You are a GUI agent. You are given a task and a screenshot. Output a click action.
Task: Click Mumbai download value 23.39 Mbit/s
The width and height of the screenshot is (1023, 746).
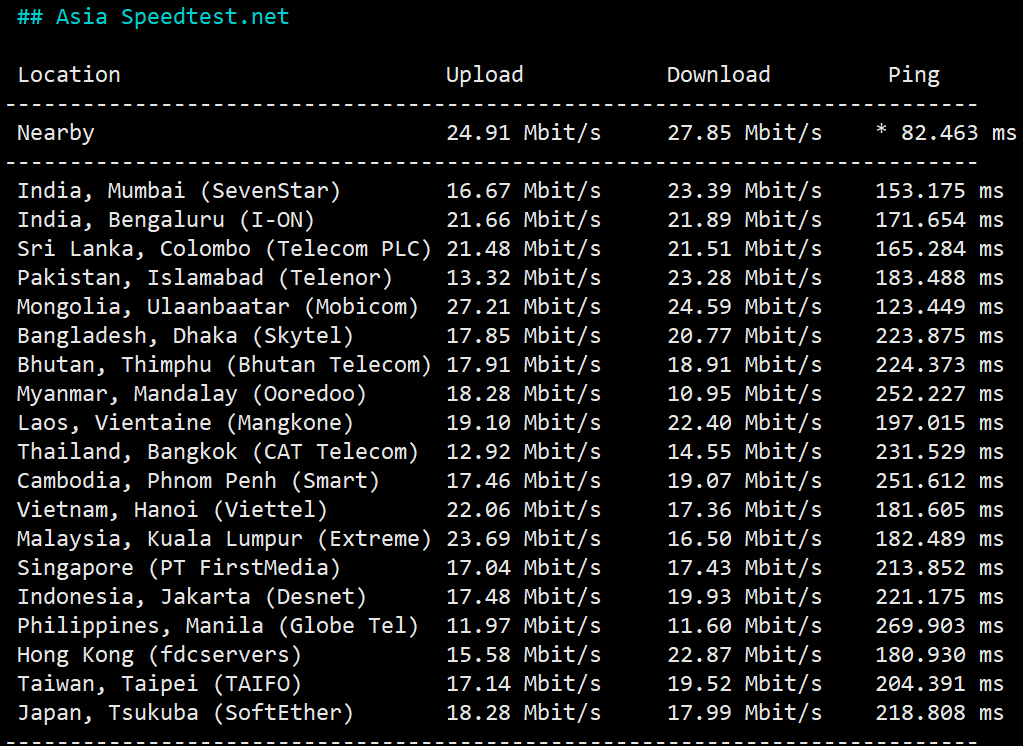[x=744, y=191]
